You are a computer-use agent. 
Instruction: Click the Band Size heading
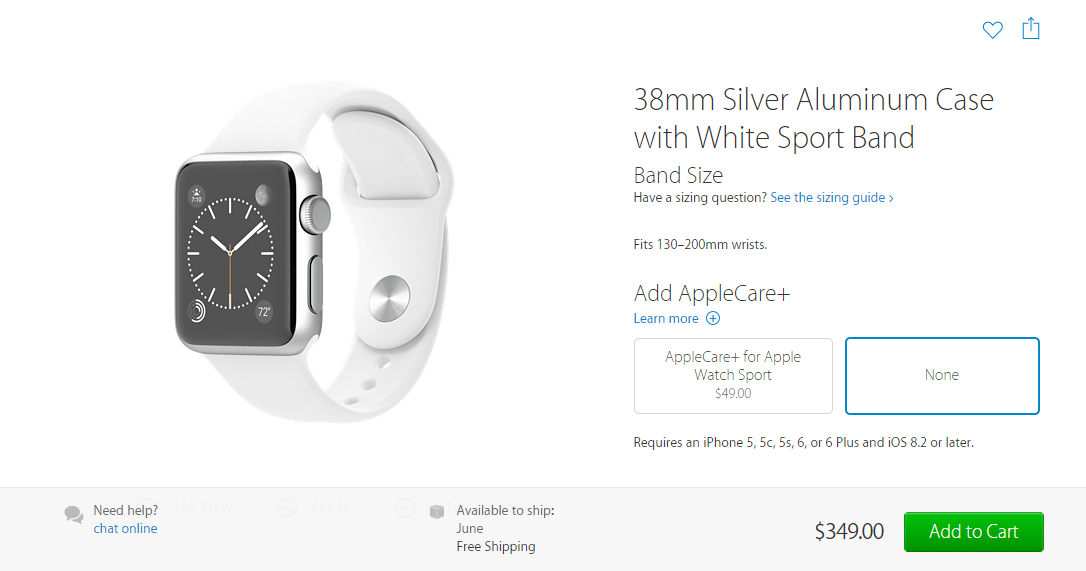point(678,175)
